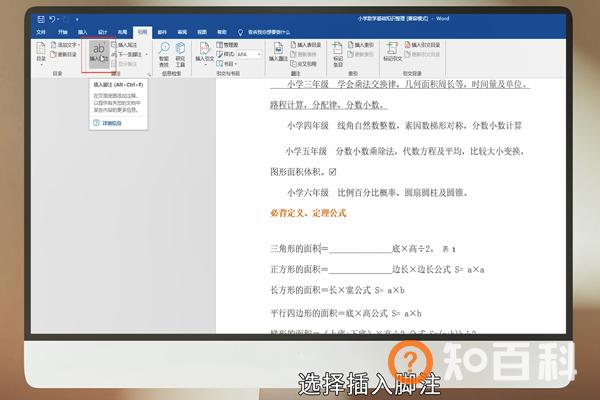Click the line 长方形的面积=长×宽公式
The image size is (600, 400).
click(337, 290)
